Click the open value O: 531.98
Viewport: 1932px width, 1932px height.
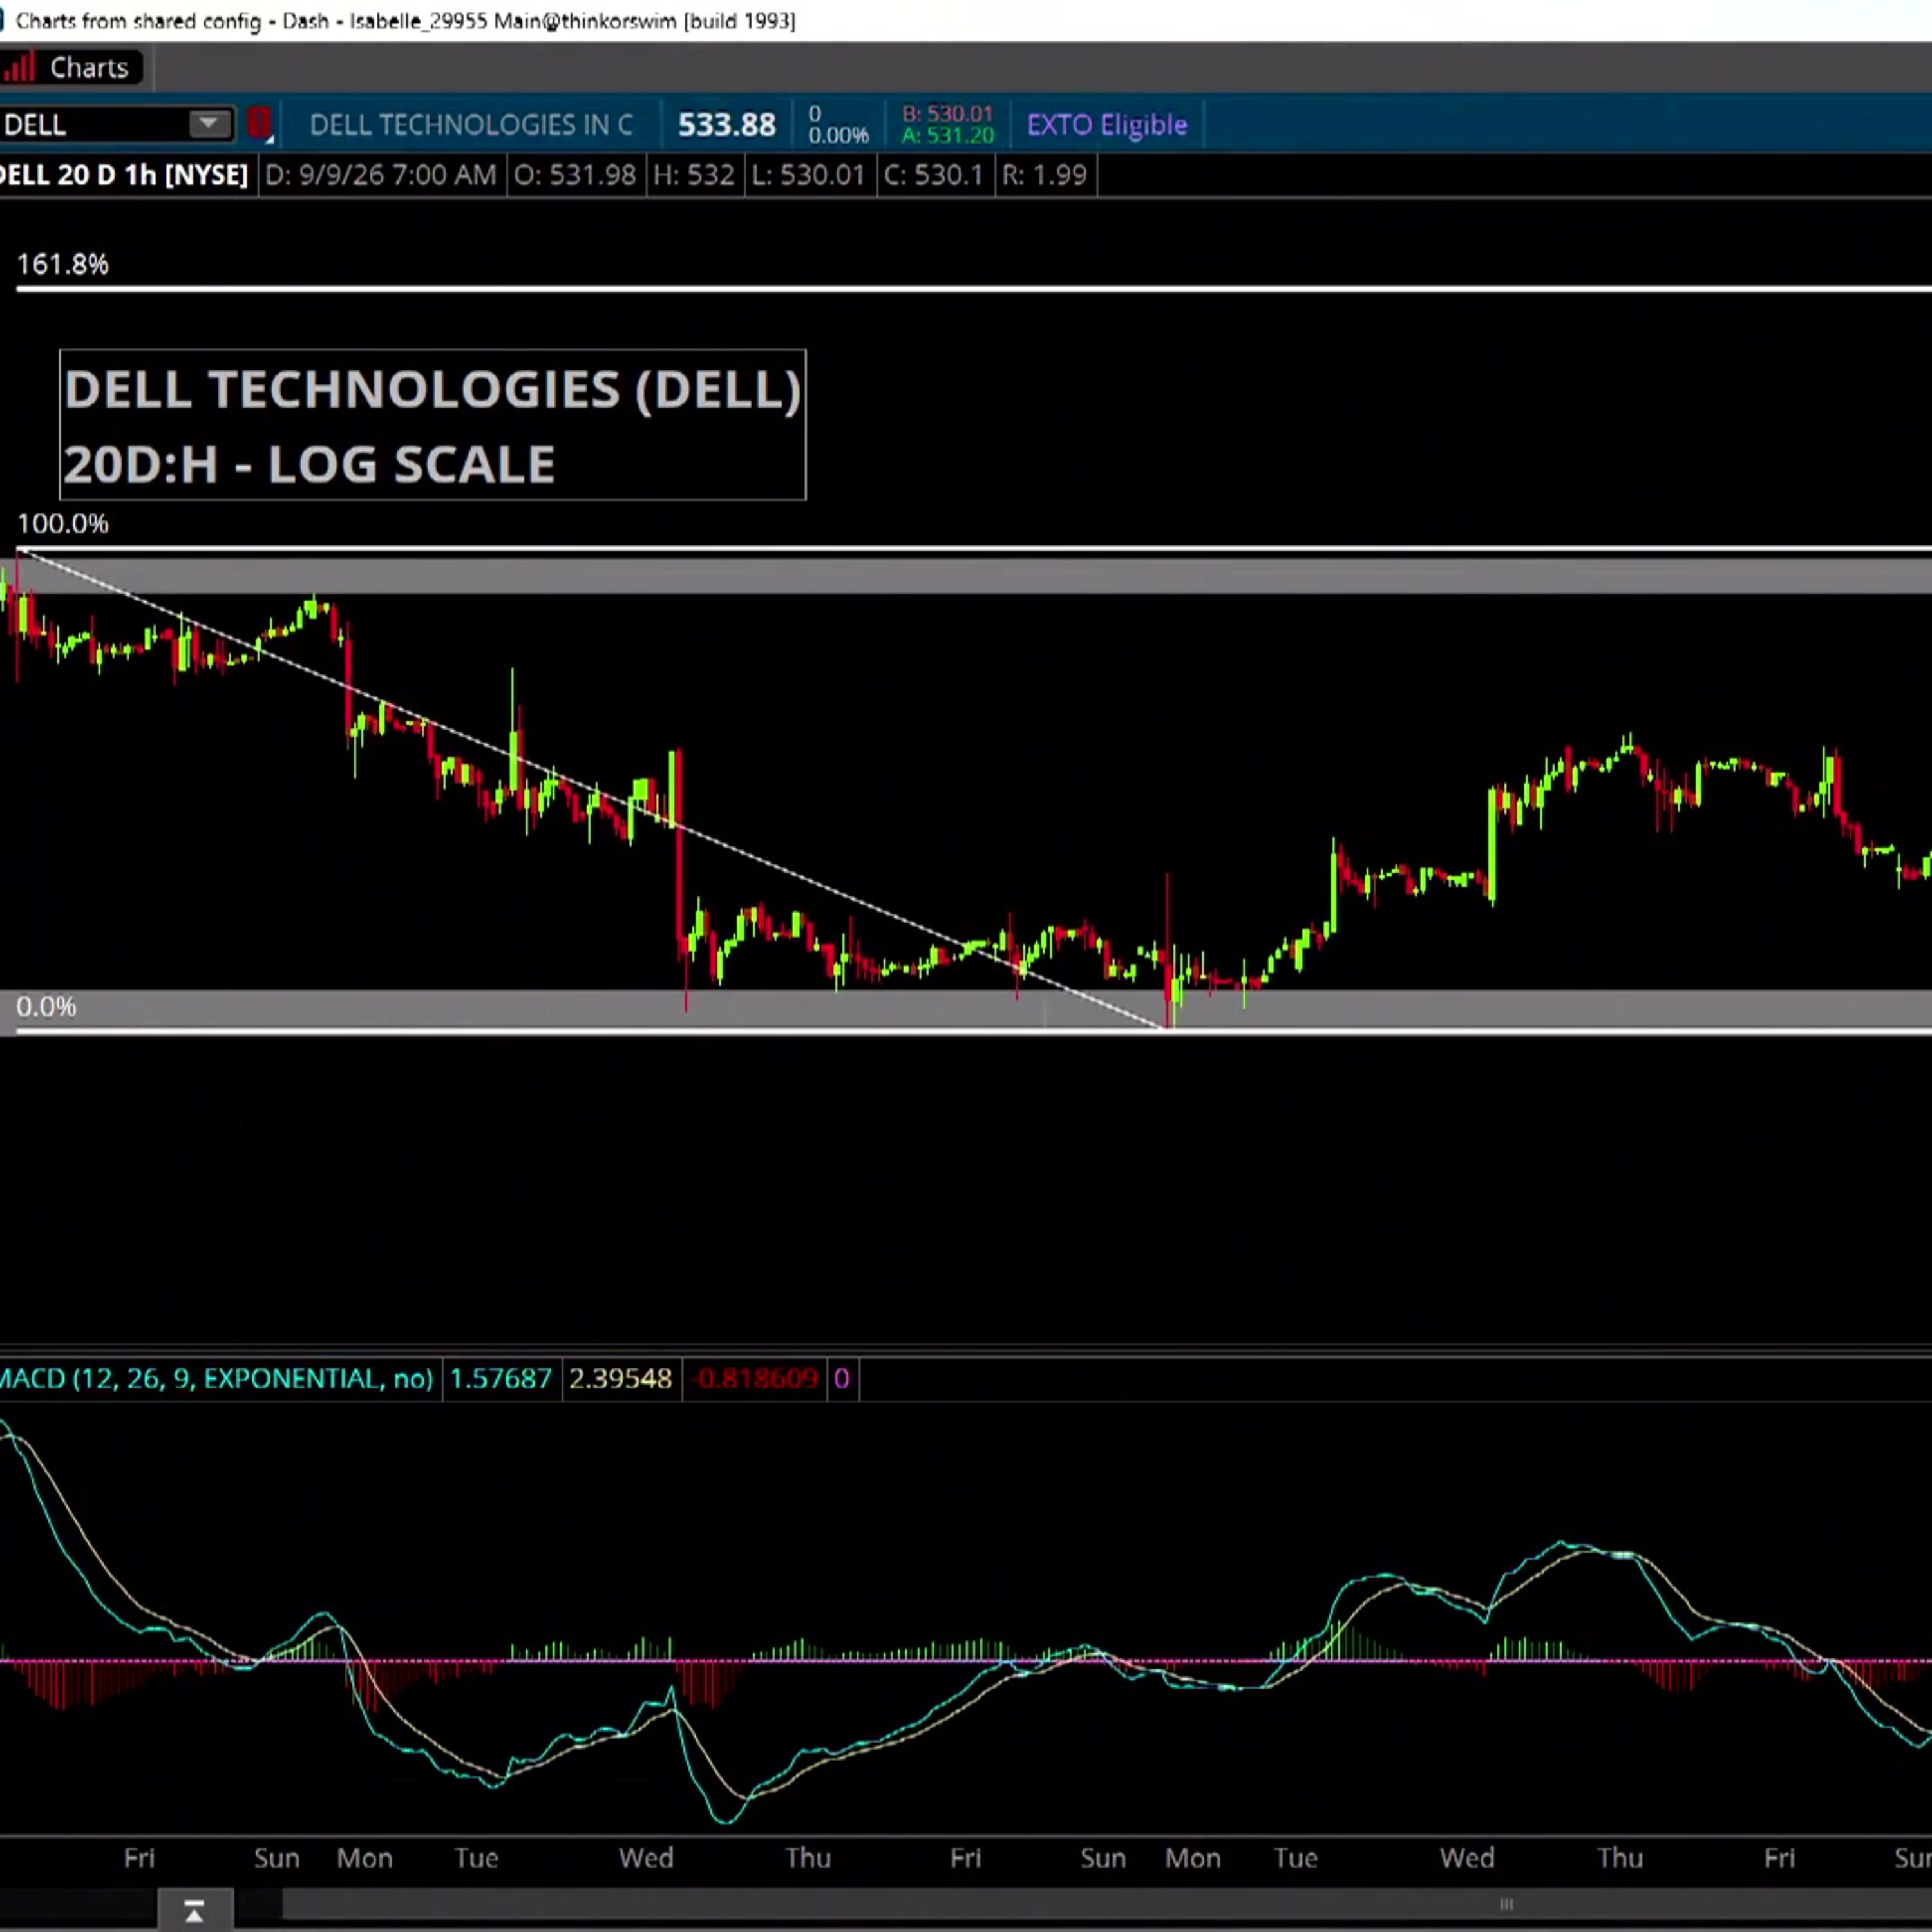click(x=575, y=175)
